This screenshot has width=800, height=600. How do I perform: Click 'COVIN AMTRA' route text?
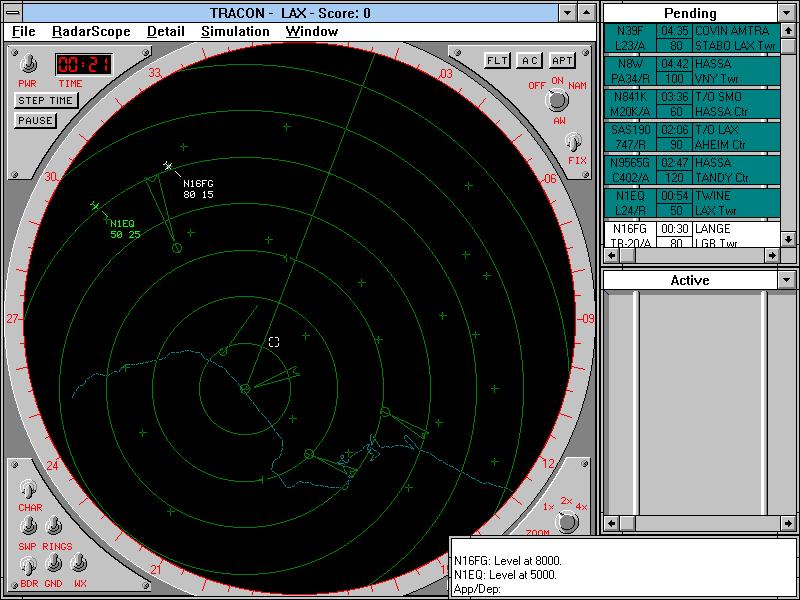(732, 31)
